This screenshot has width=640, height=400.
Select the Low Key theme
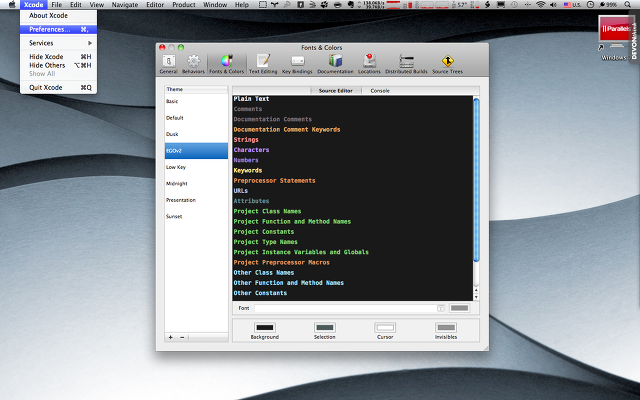click(x=196, y=167)
